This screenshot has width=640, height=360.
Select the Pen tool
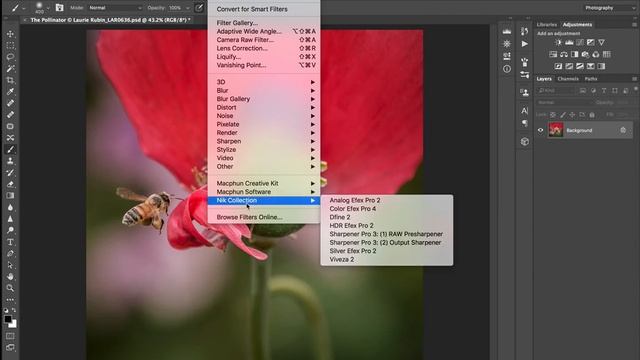tap(10, 253)
